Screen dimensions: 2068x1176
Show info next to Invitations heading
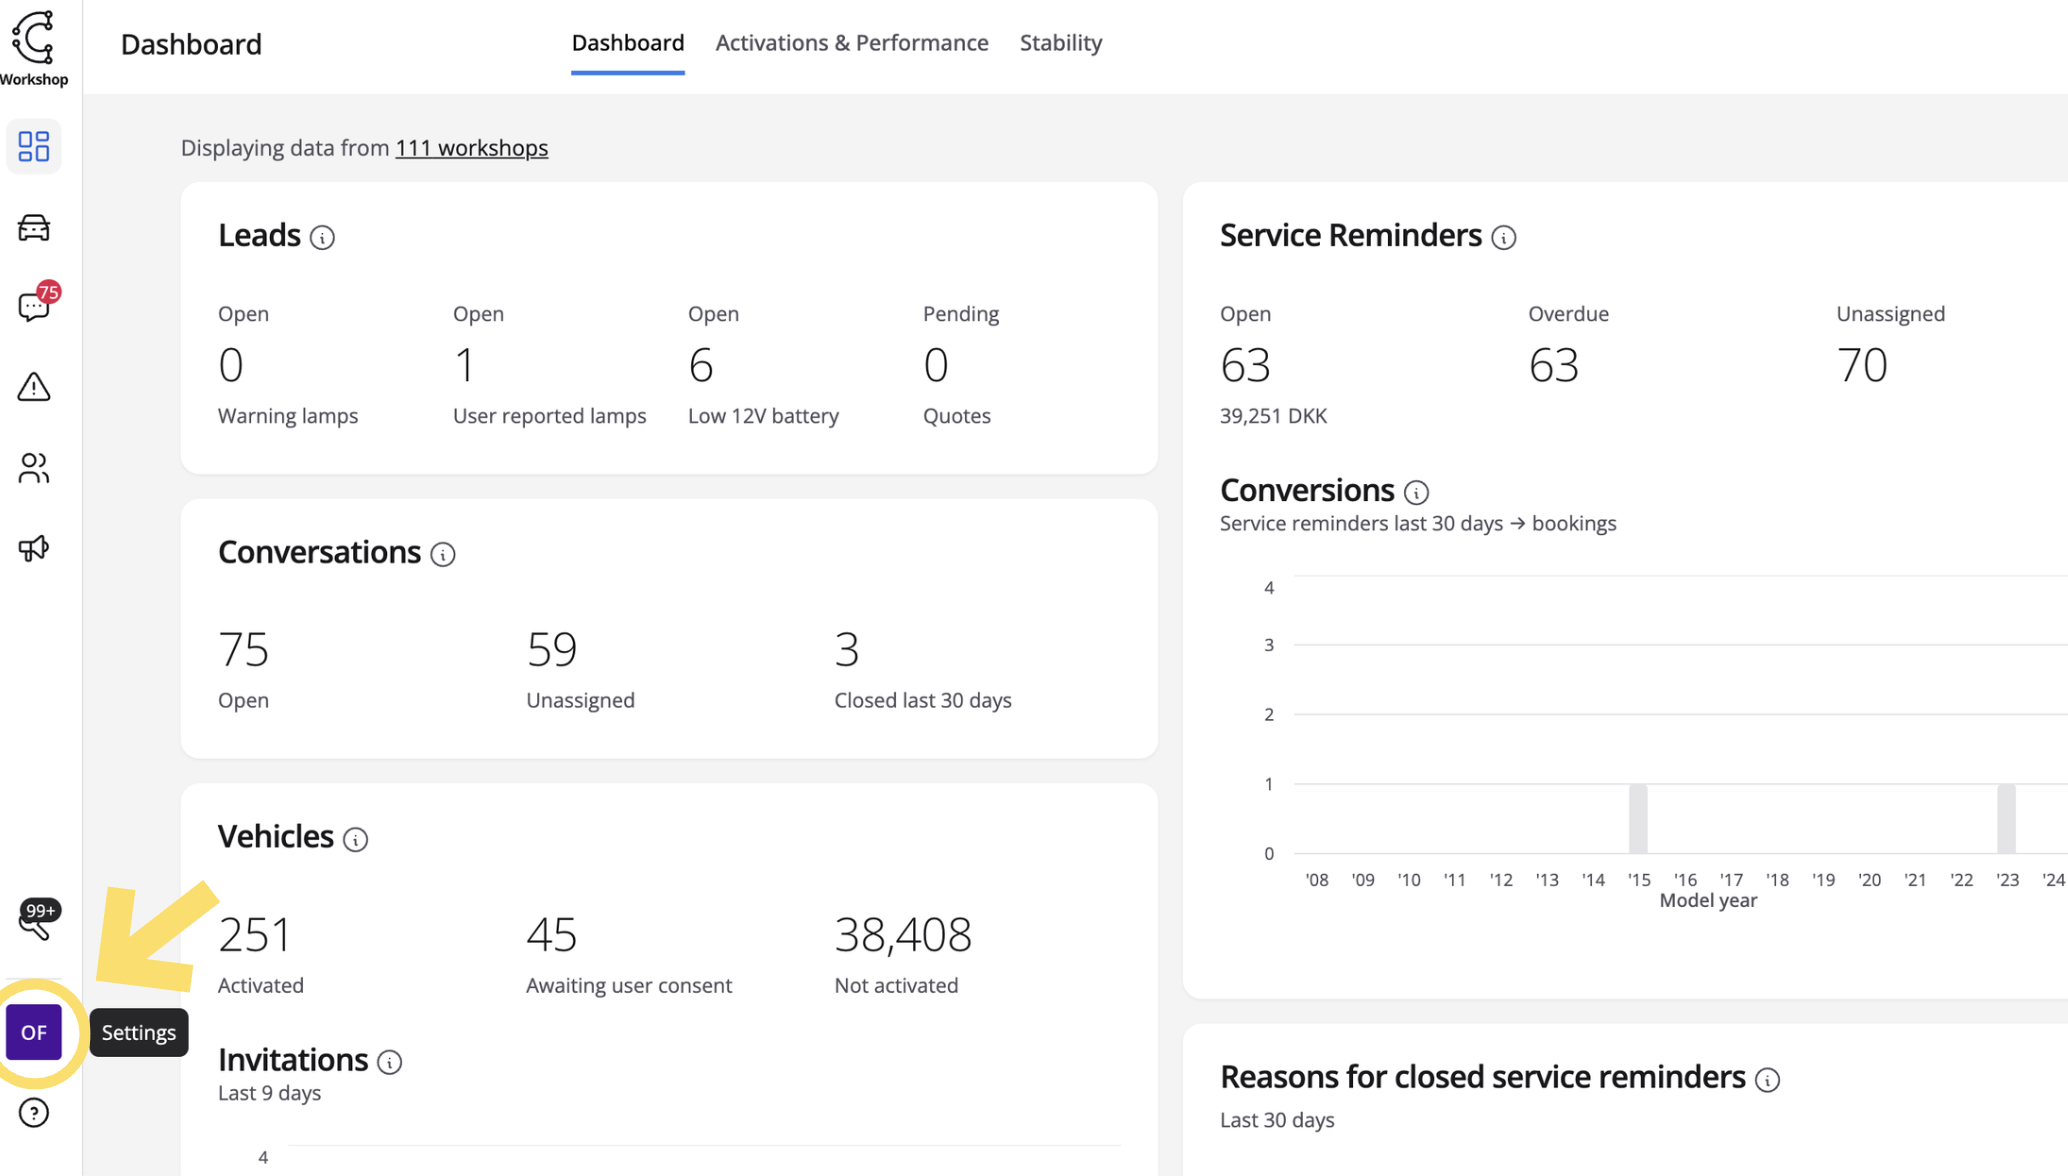[x=390, y=1062]
